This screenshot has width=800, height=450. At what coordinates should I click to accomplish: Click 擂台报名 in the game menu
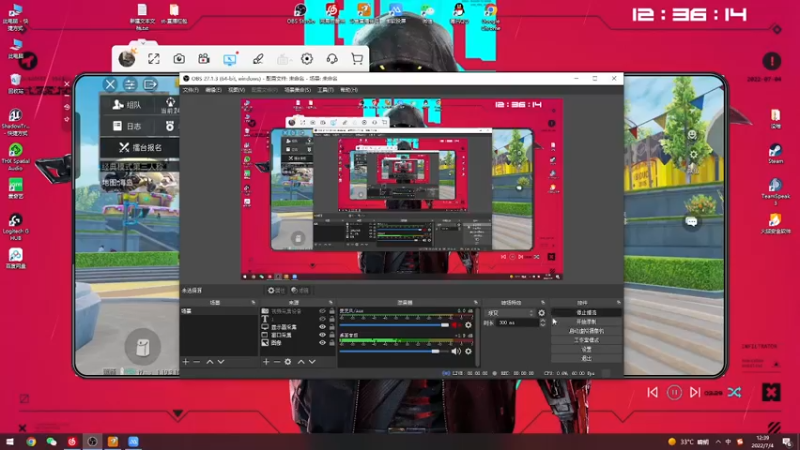click(x=140, y=147)
